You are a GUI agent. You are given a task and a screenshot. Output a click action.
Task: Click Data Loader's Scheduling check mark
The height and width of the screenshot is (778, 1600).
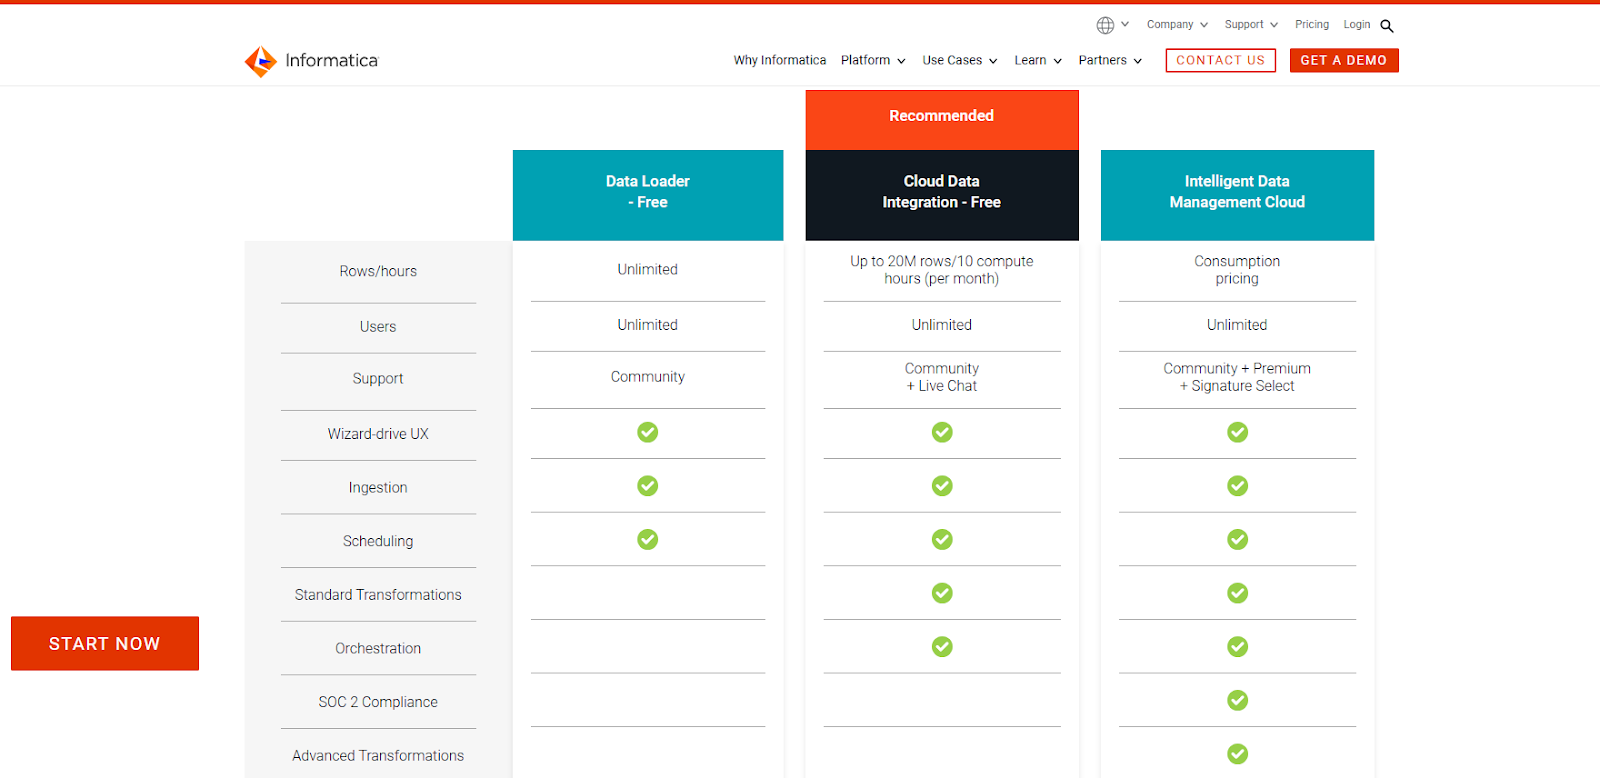(648, 540)
